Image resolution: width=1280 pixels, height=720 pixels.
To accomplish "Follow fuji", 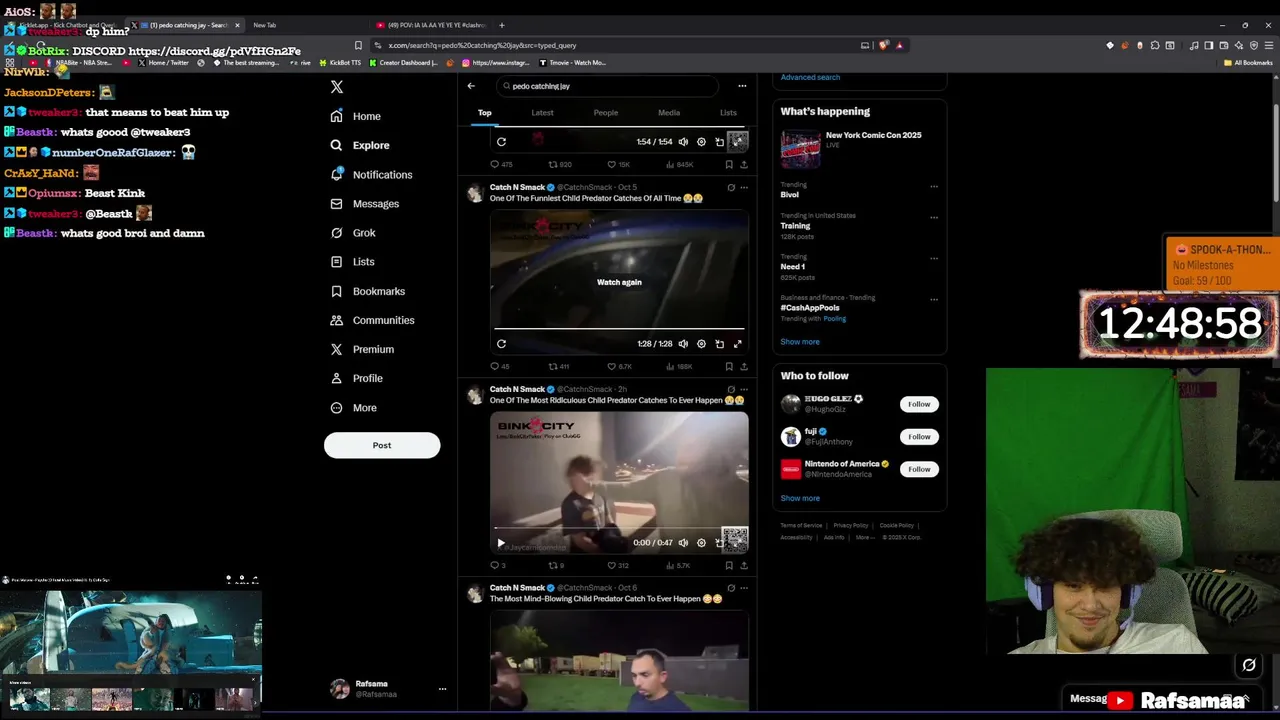I will tap(919, 436).
